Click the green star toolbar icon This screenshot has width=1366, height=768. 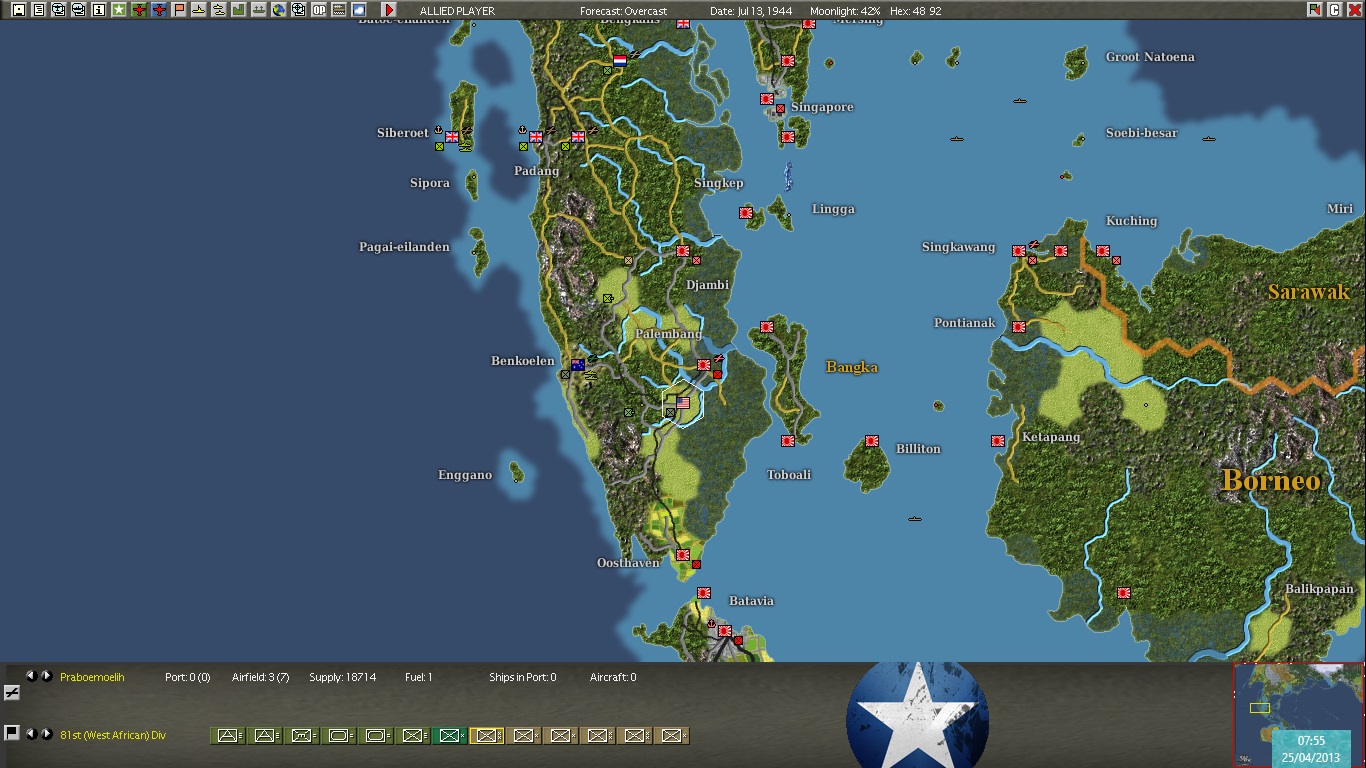[118, 10]
